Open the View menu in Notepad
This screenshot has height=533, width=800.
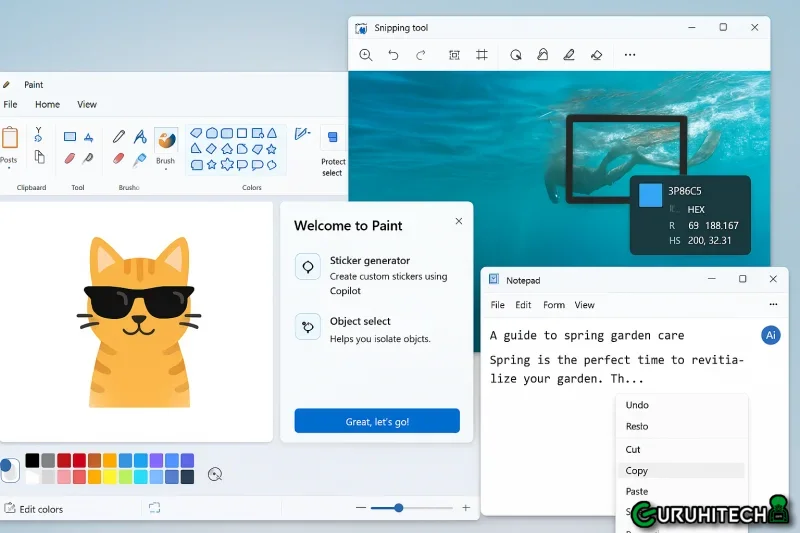click(x=584, y=305)
